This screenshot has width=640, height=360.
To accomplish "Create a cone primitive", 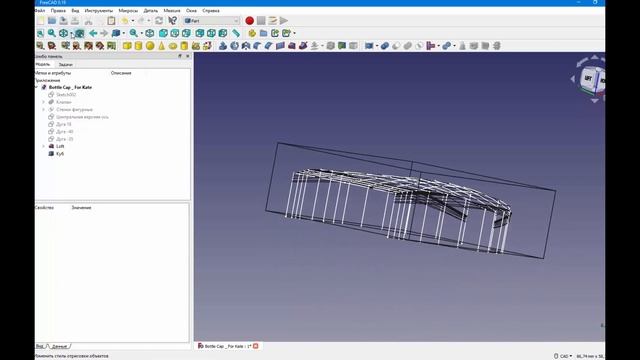I will (162, 46).
